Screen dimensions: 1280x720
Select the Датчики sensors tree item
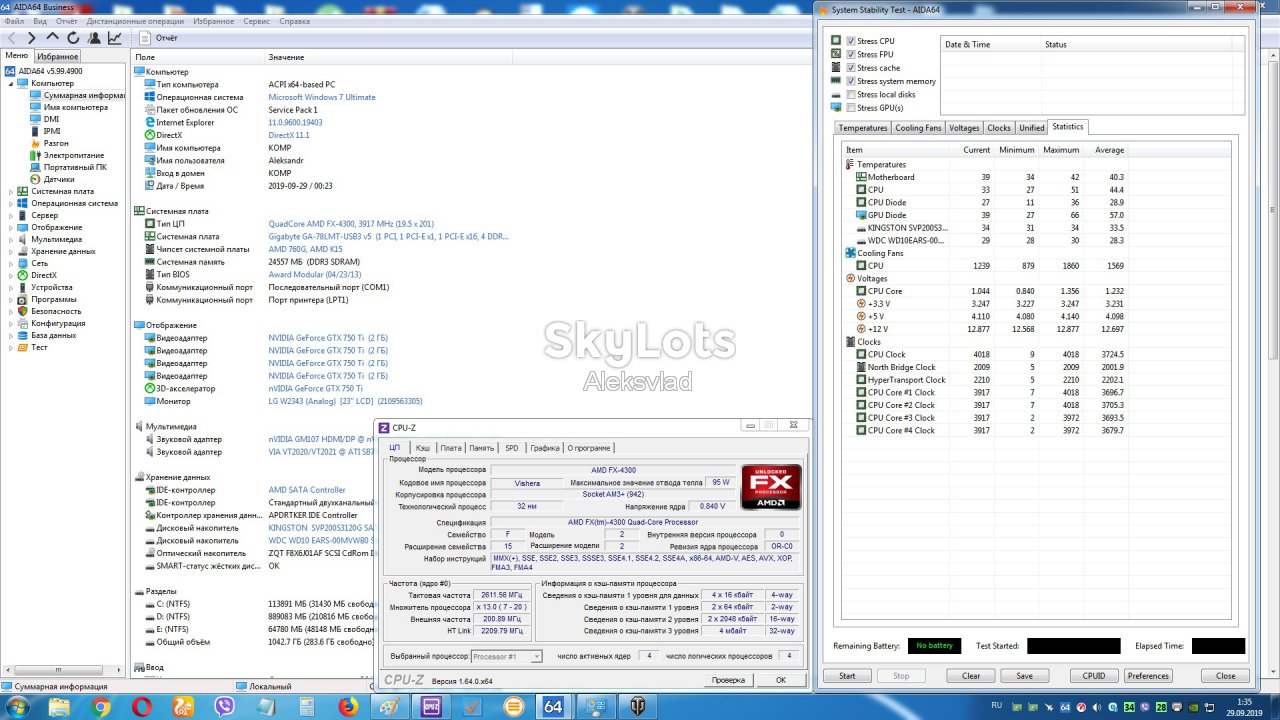pyautogui.click(x=59, y=179)
